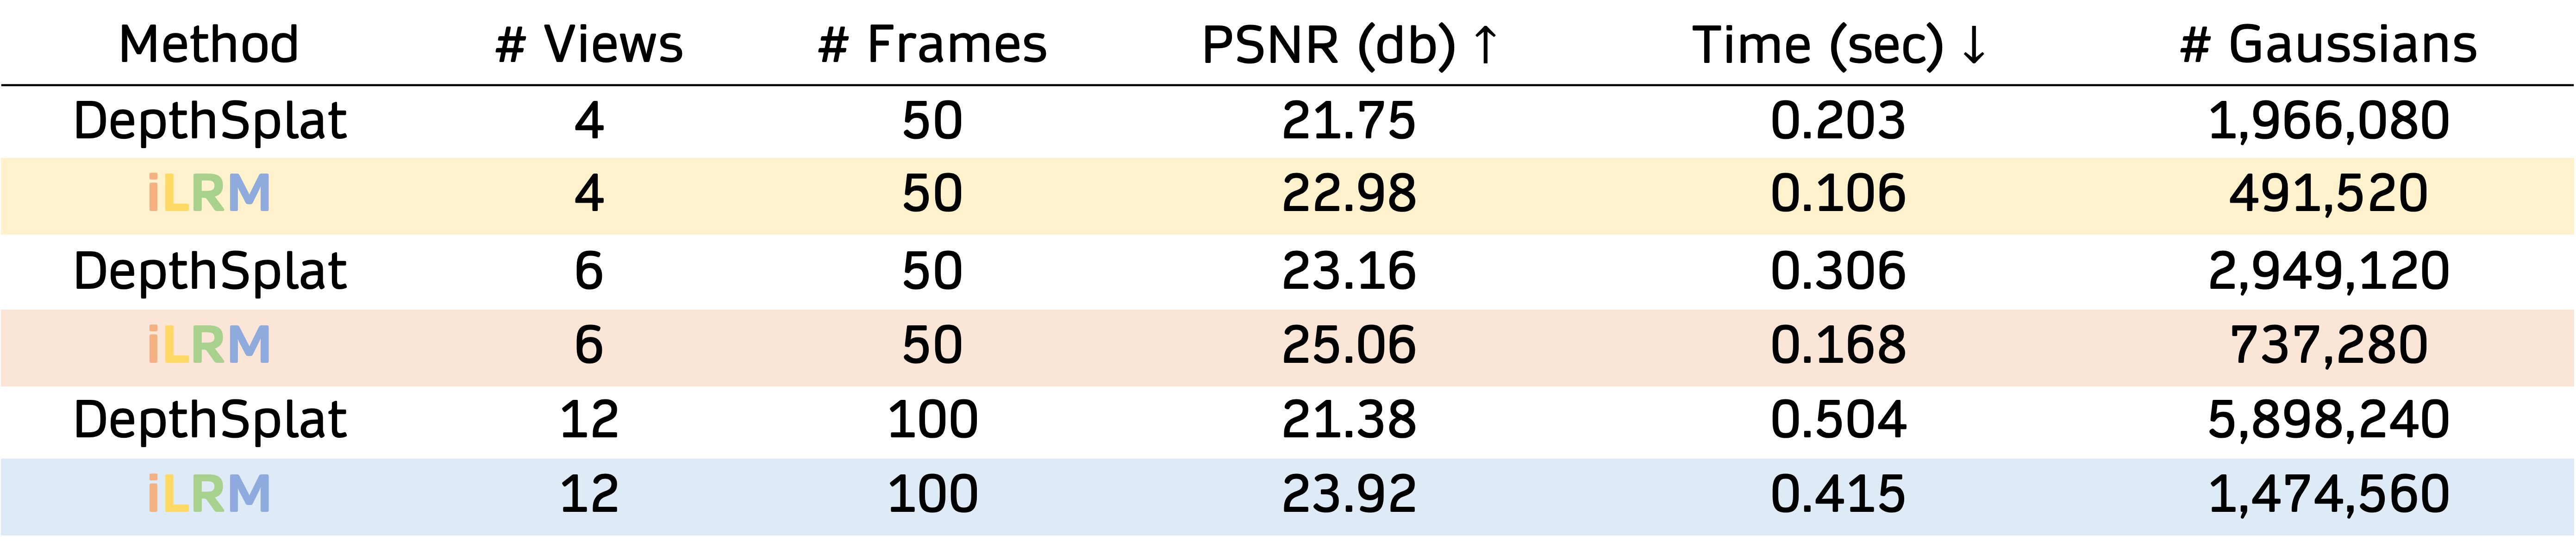Click the time value 0.504

1838,420
